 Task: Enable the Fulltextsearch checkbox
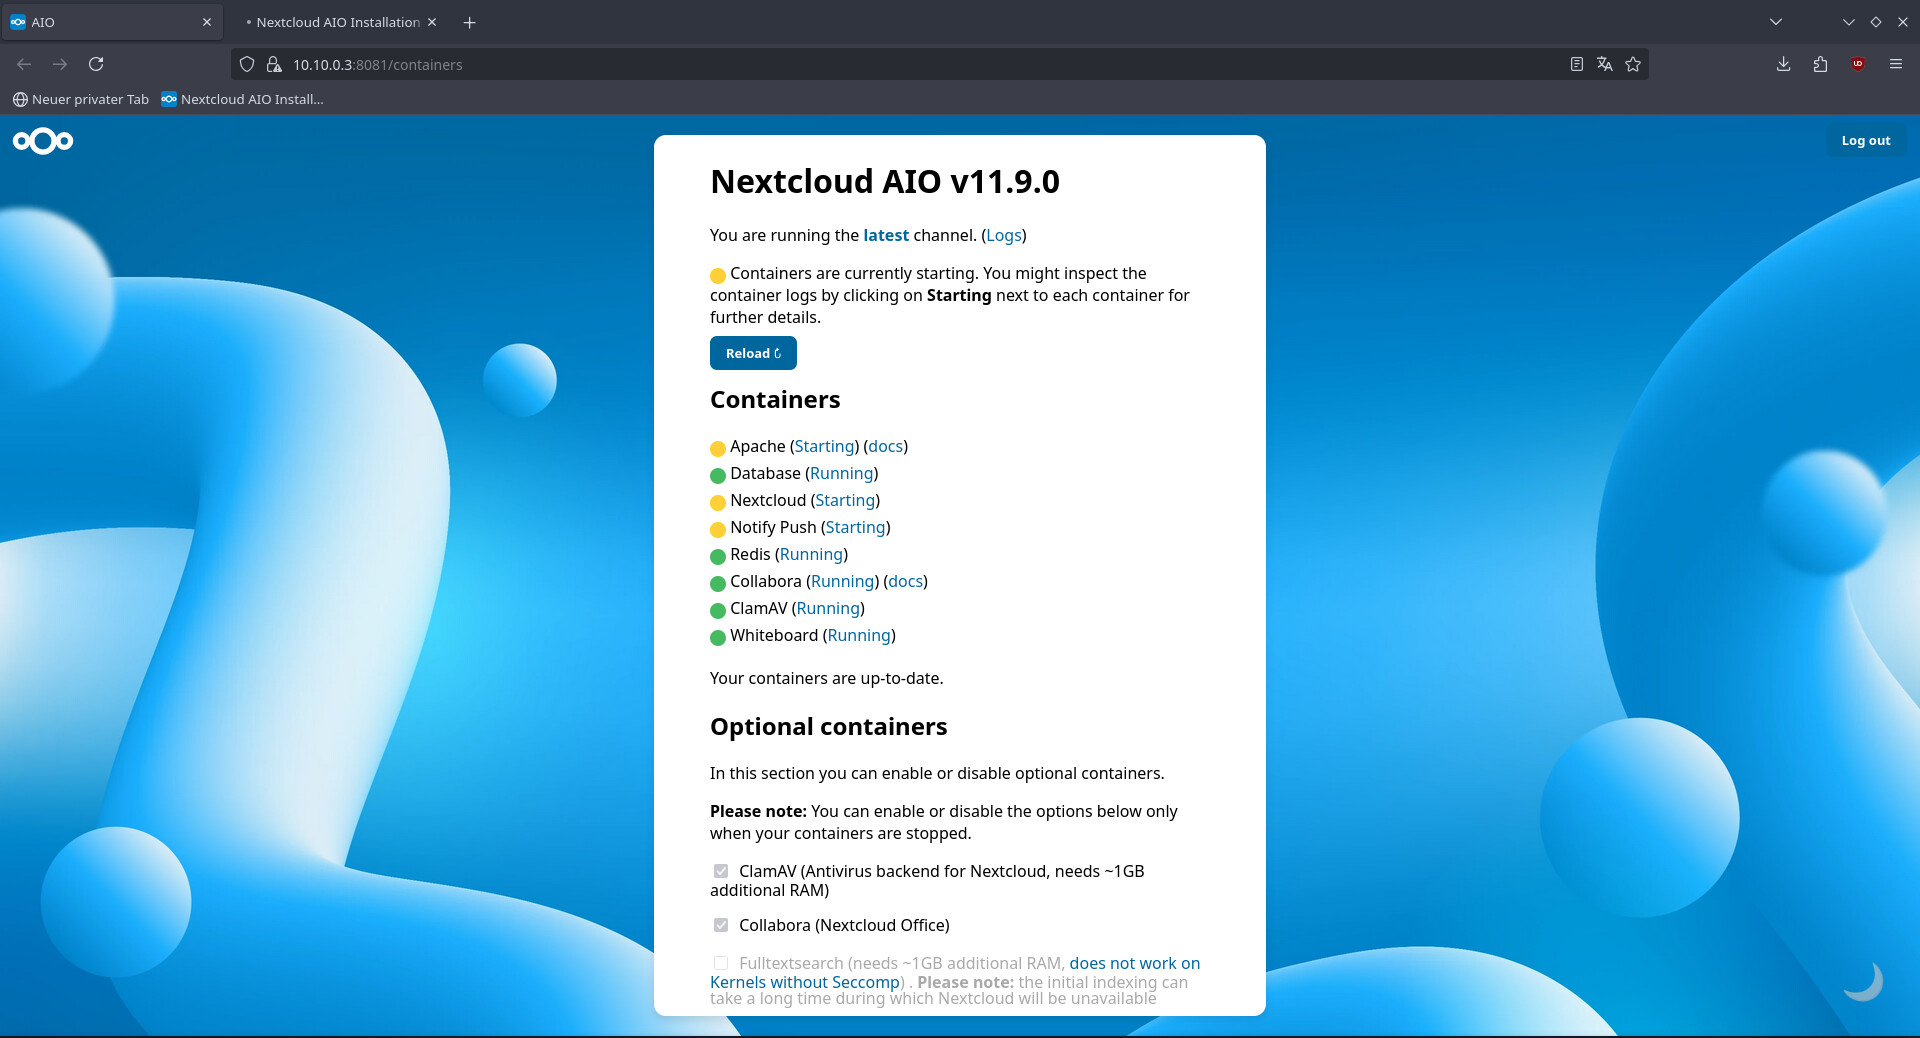point(721,963)
